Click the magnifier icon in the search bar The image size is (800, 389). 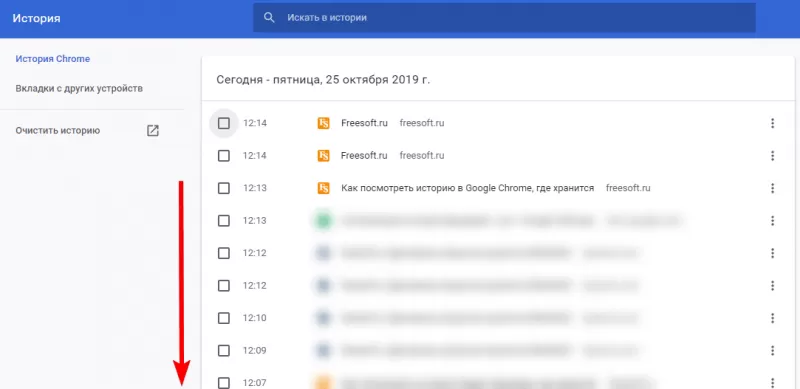269,18
